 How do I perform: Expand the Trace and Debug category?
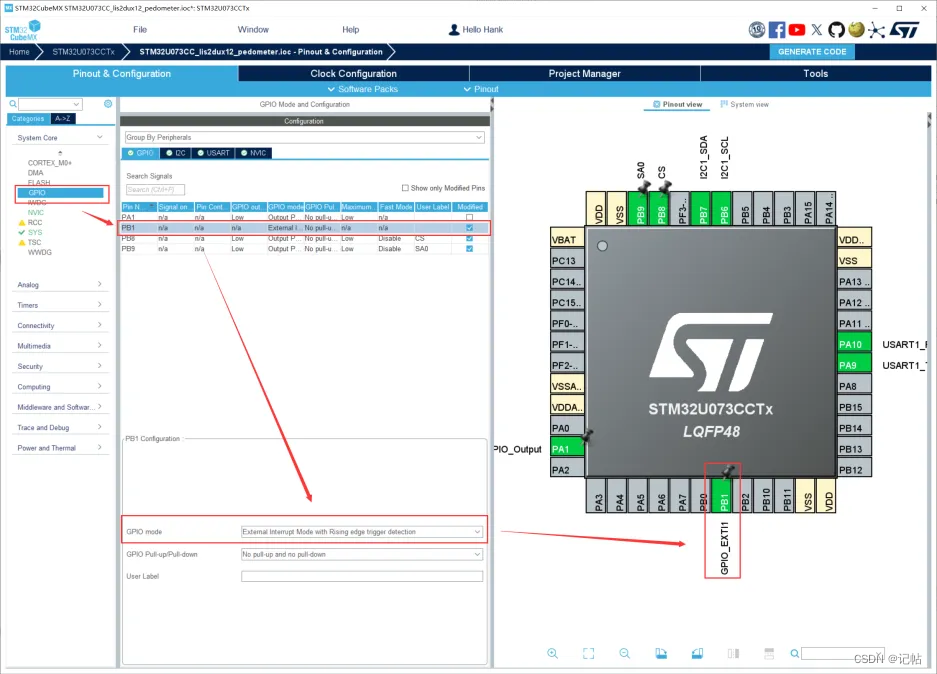pyautogui.click(x=99, y=427)
